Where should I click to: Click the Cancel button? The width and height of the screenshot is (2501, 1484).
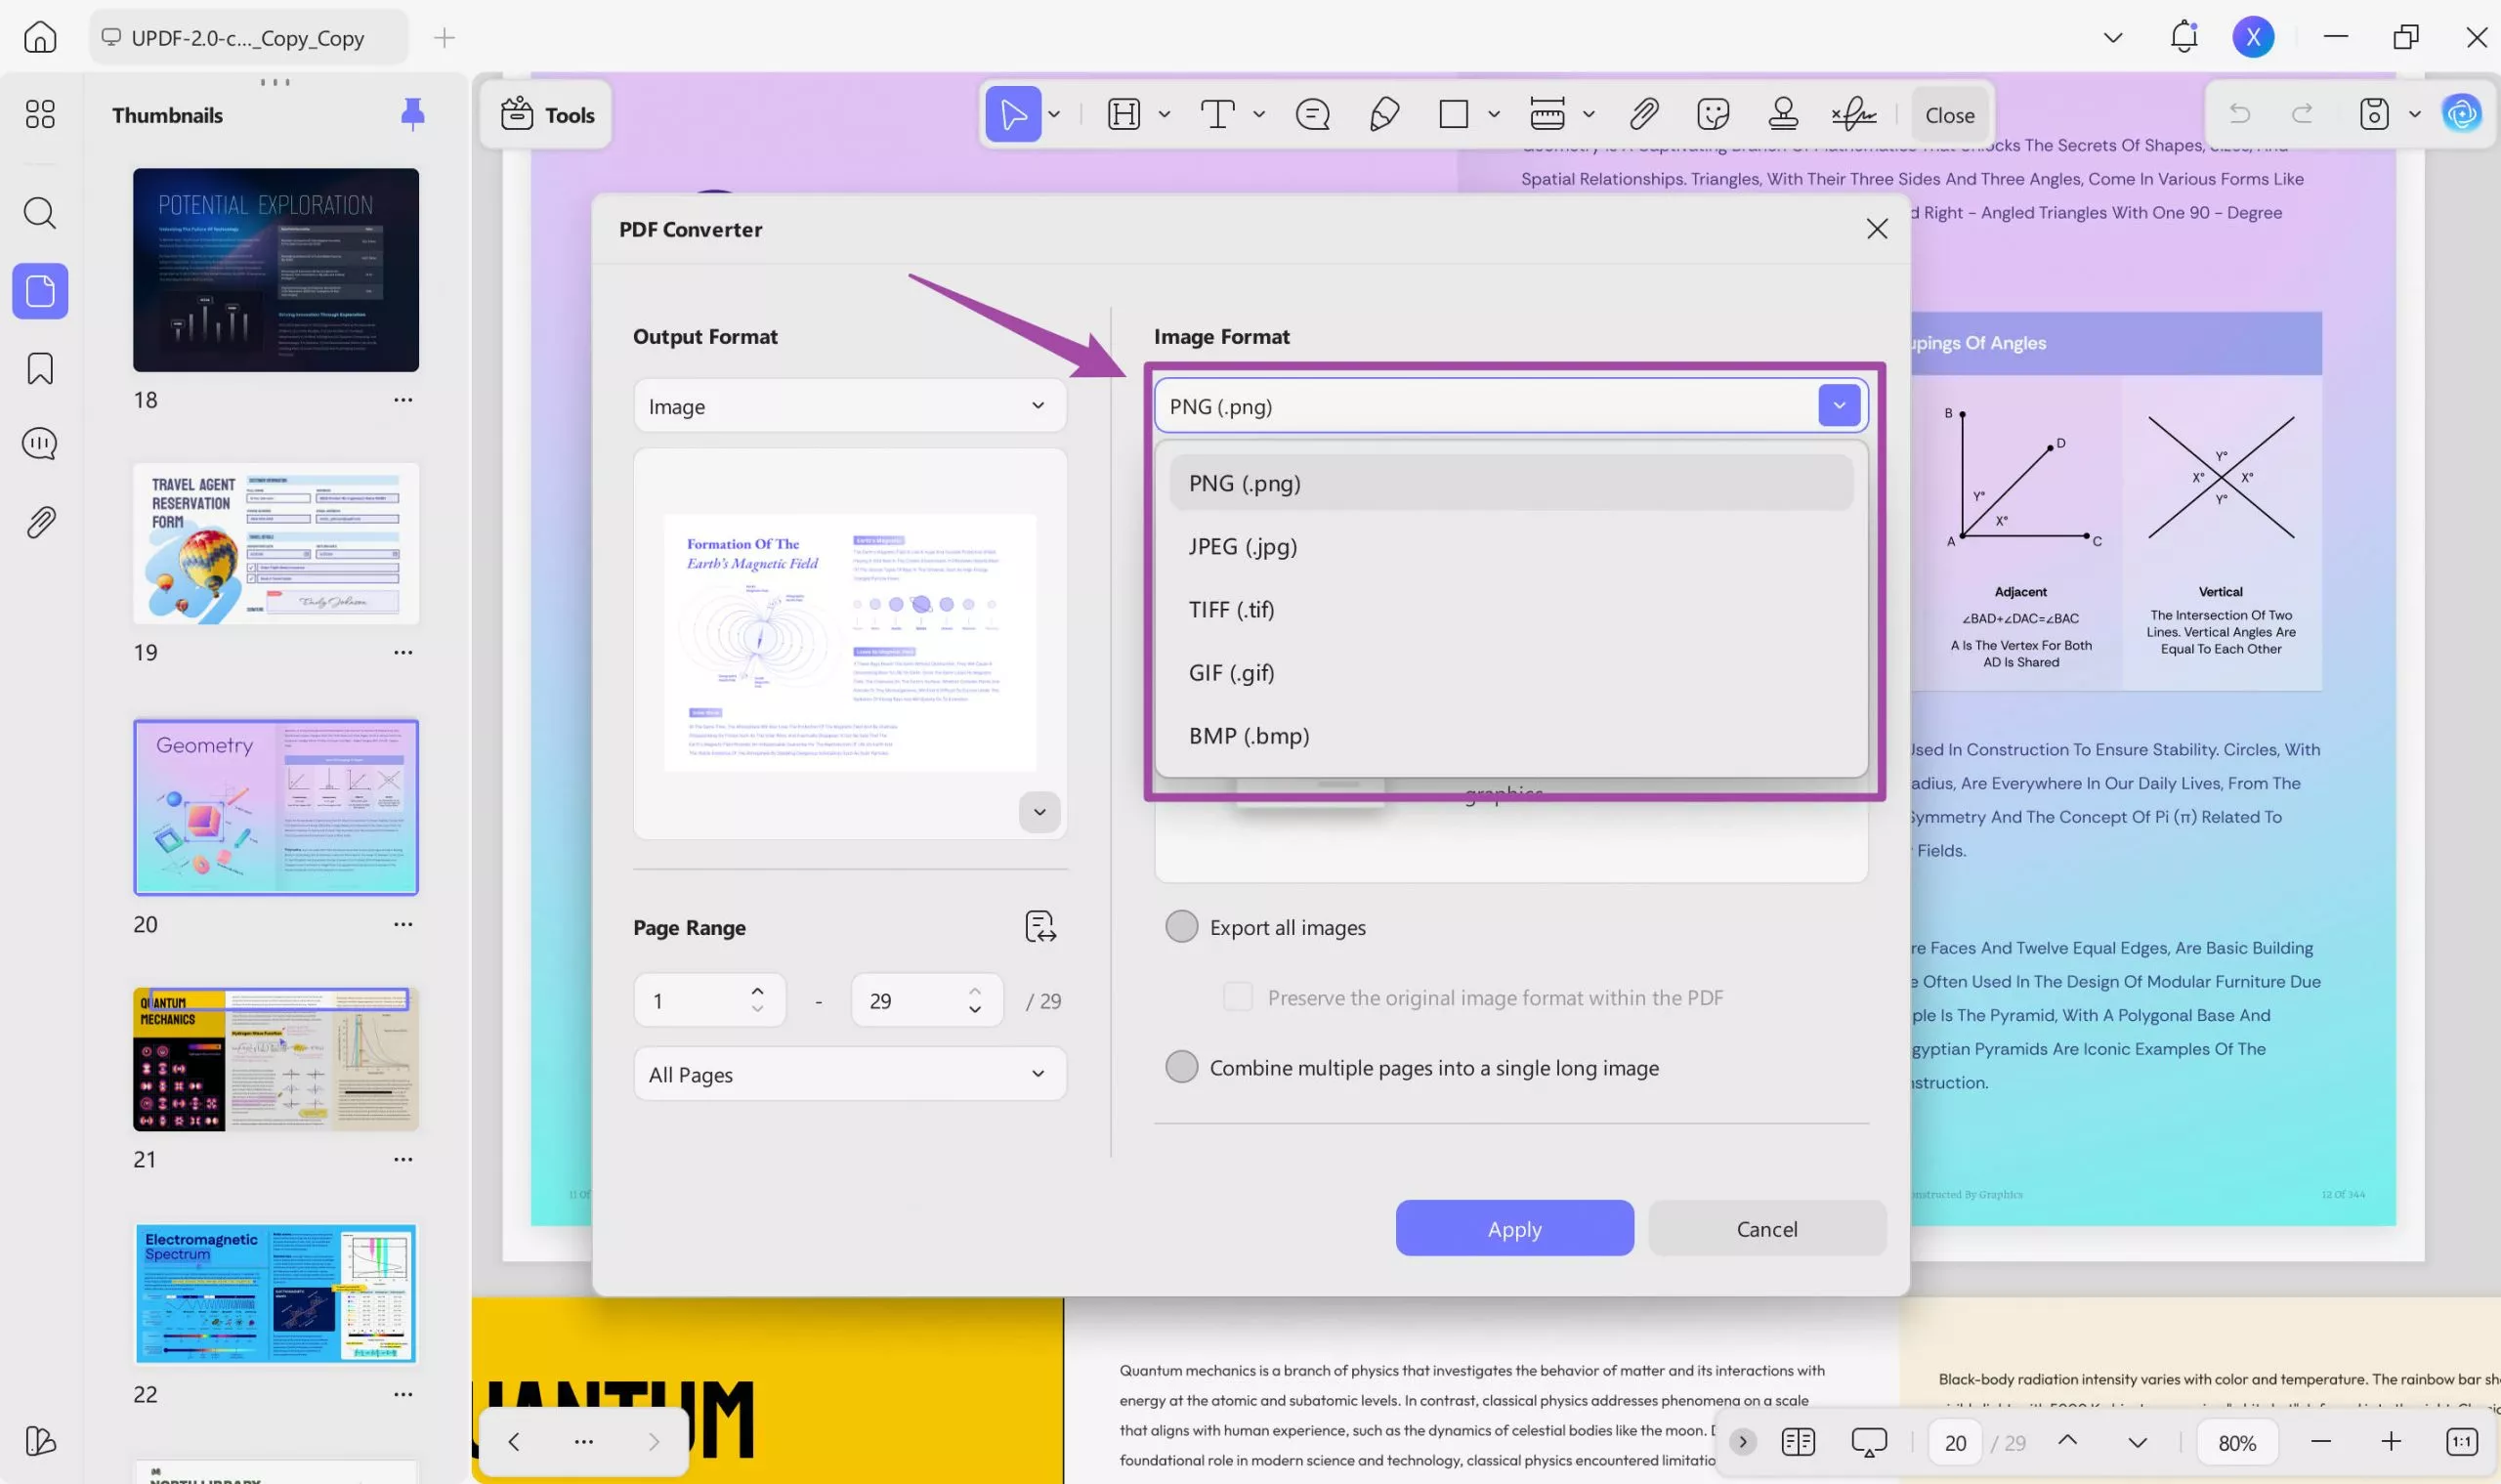1766,1228
